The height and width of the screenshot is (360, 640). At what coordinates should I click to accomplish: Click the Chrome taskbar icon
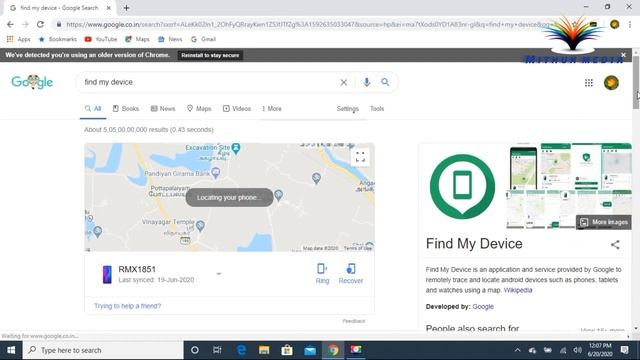pos(333,350)
